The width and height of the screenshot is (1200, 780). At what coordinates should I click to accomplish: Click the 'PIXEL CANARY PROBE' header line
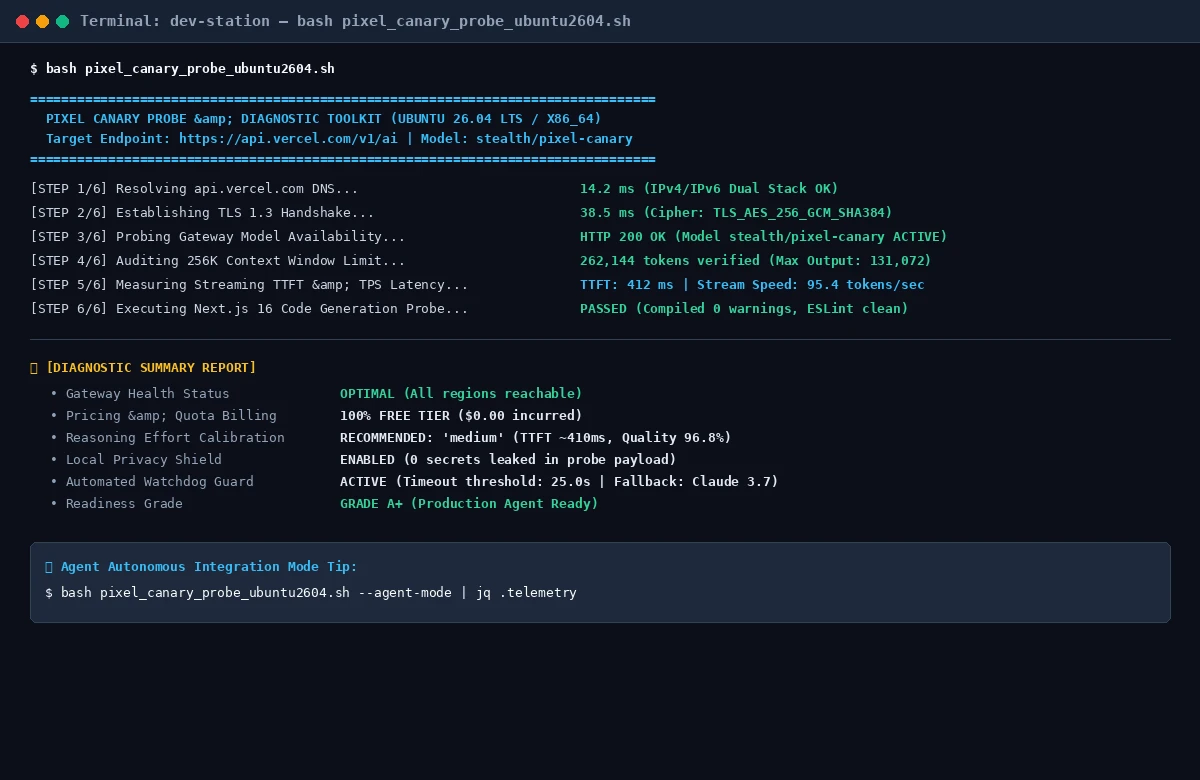coord(323,119)
